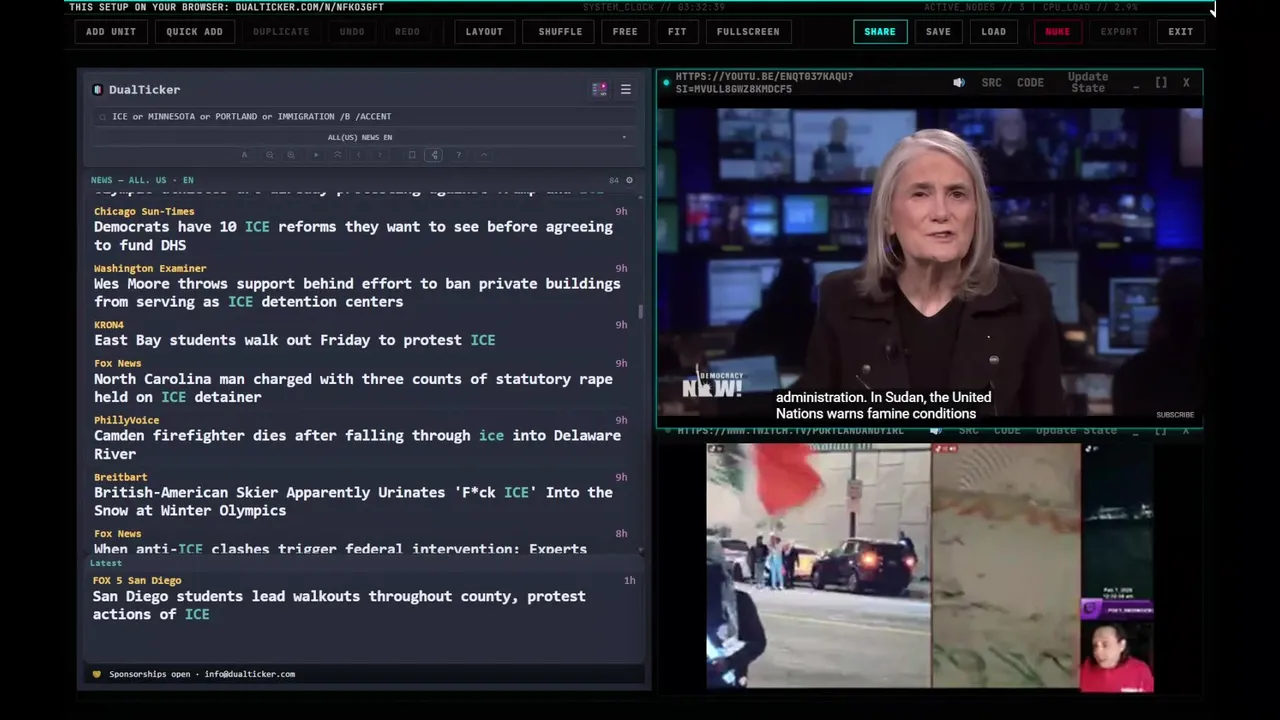The image size is (1280, 720).
Task: Open the DualTicker hamburger menu
Action: coord(626,89)
